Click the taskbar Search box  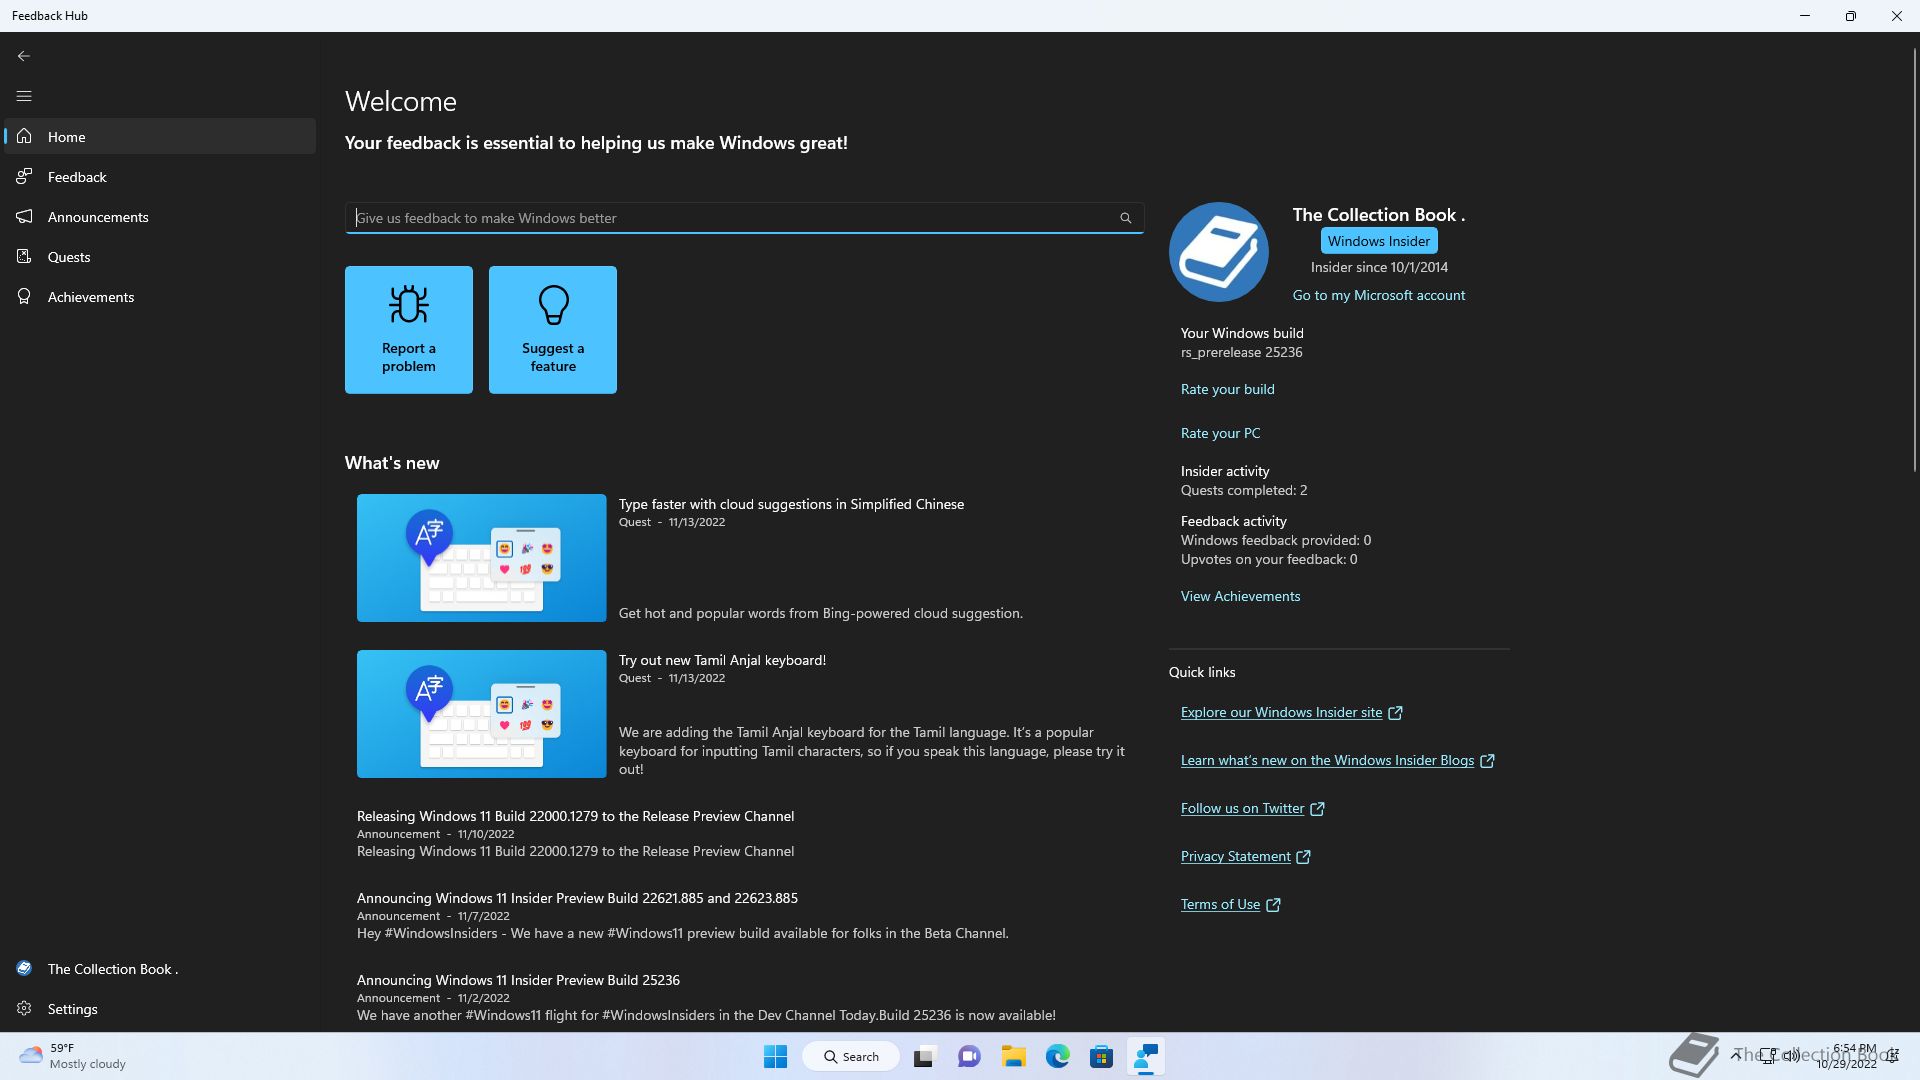(852, 1057)
